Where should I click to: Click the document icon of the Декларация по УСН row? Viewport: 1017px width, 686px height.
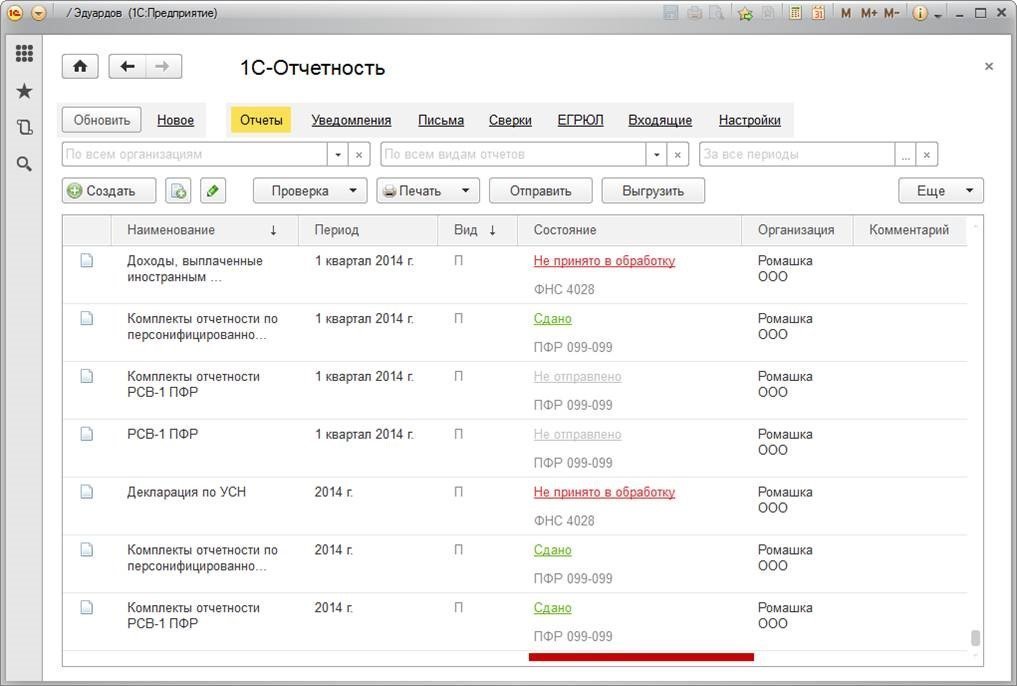click(86, 492)
